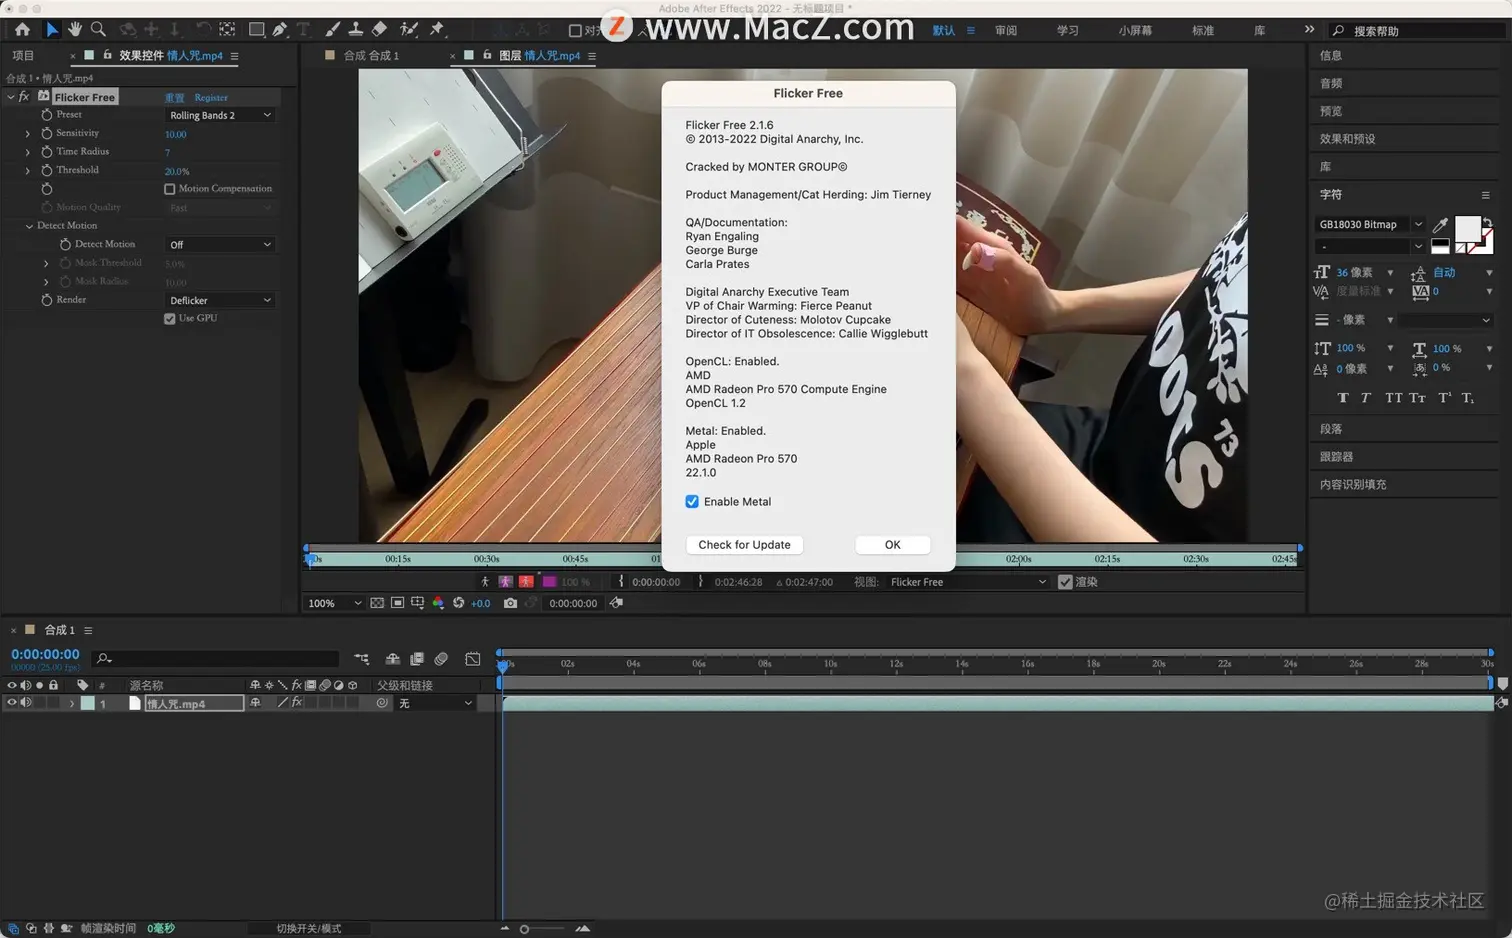1512x938 pixels.
Task: Open the 效果和预设 panel
Action: [x=1347, y=139]
